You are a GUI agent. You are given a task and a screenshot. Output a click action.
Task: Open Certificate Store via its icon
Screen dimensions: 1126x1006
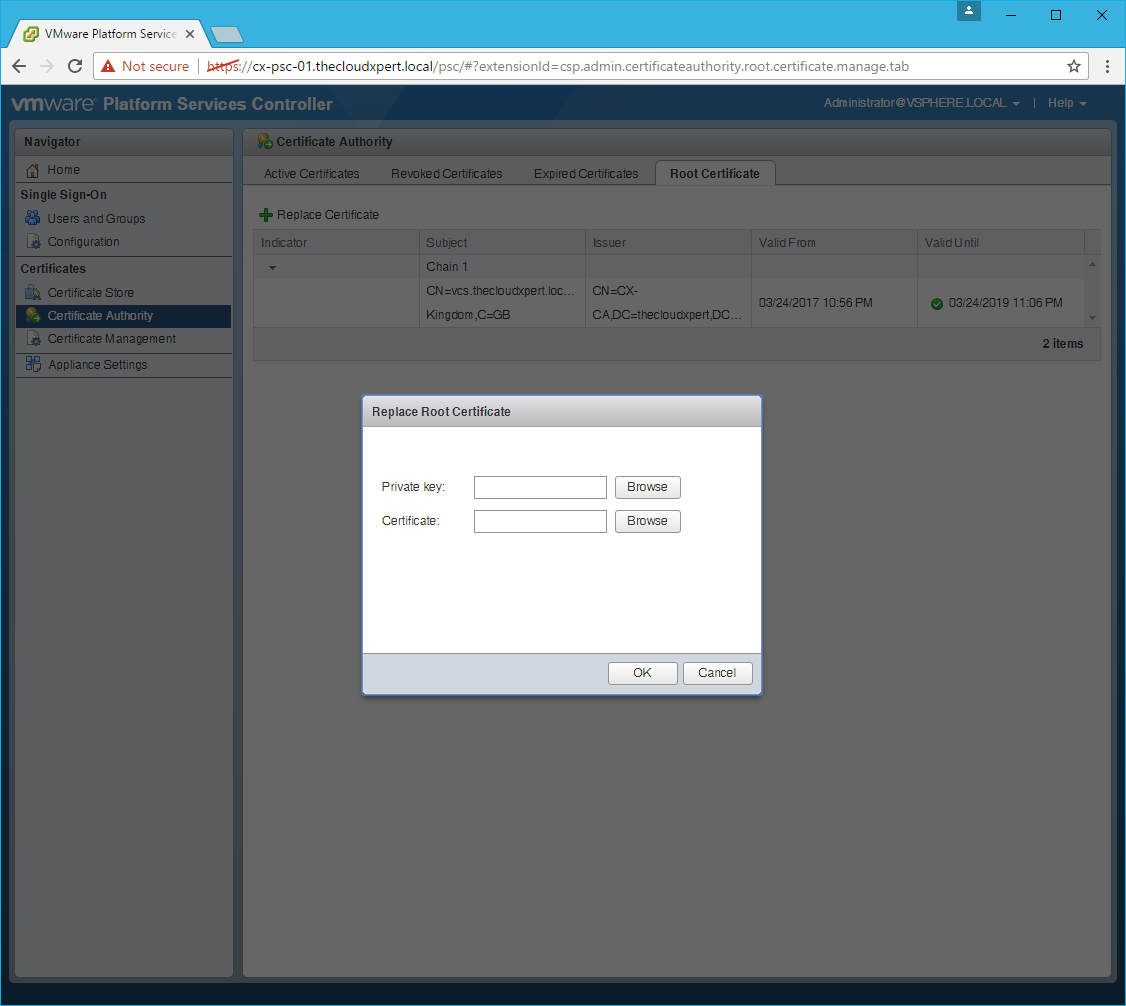click(x=33, y=293)
